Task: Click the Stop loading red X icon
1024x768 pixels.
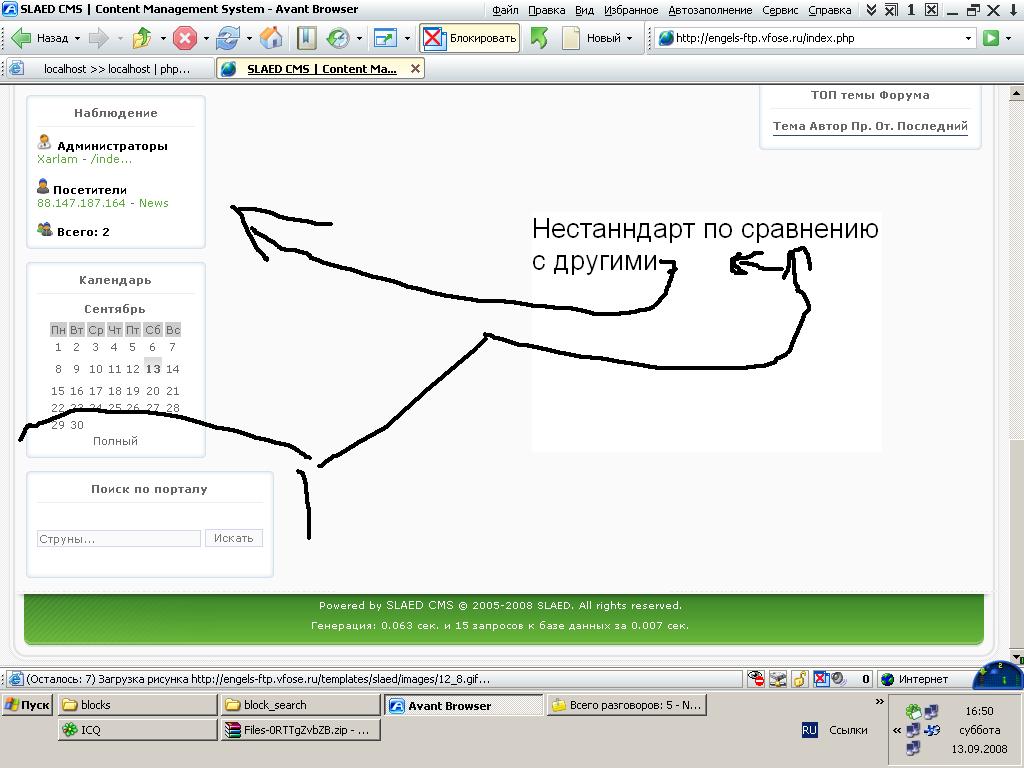Action: (x=185, y=38)
